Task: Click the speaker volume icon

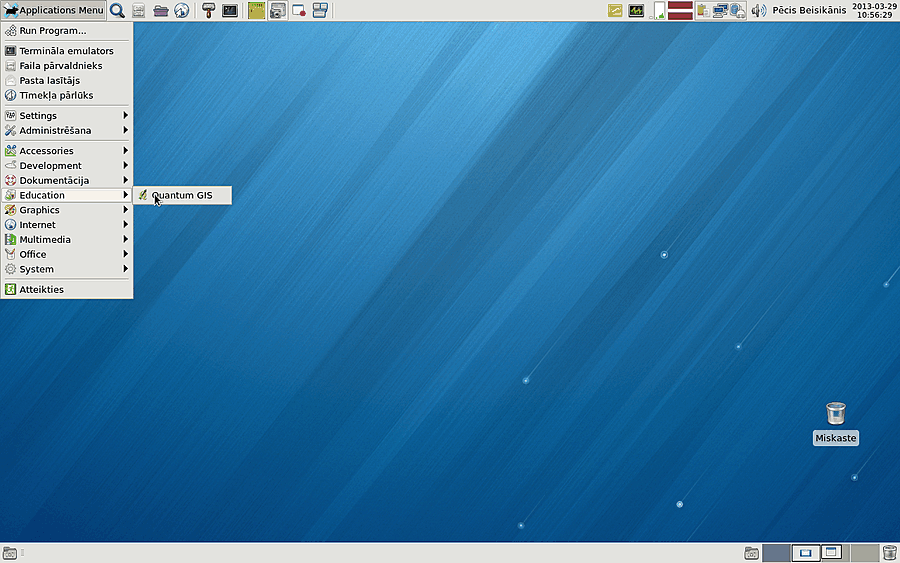Action: (759, 10)
